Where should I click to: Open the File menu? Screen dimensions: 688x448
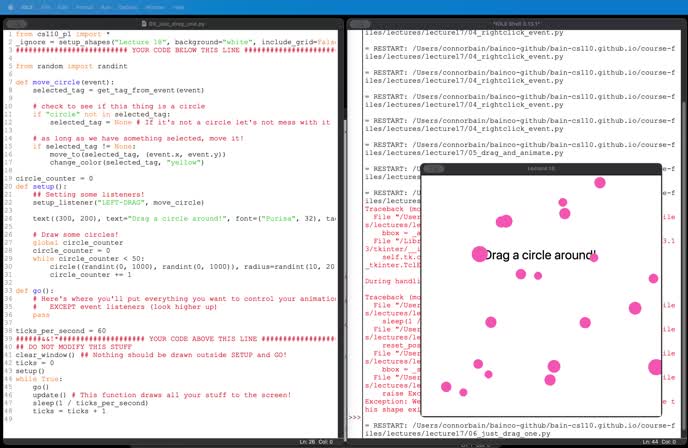45,7
